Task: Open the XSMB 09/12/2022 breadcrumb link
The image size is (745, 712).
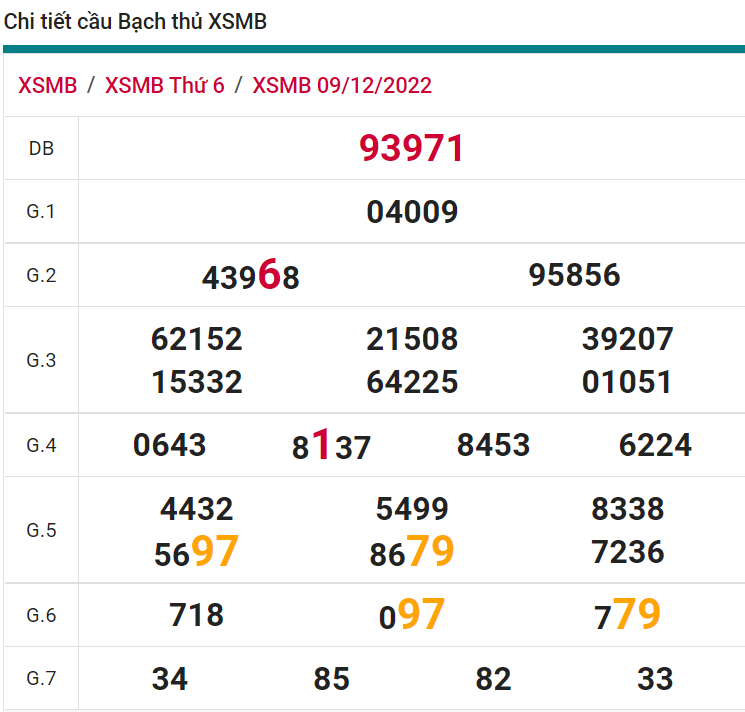Action: coord(342,85)
